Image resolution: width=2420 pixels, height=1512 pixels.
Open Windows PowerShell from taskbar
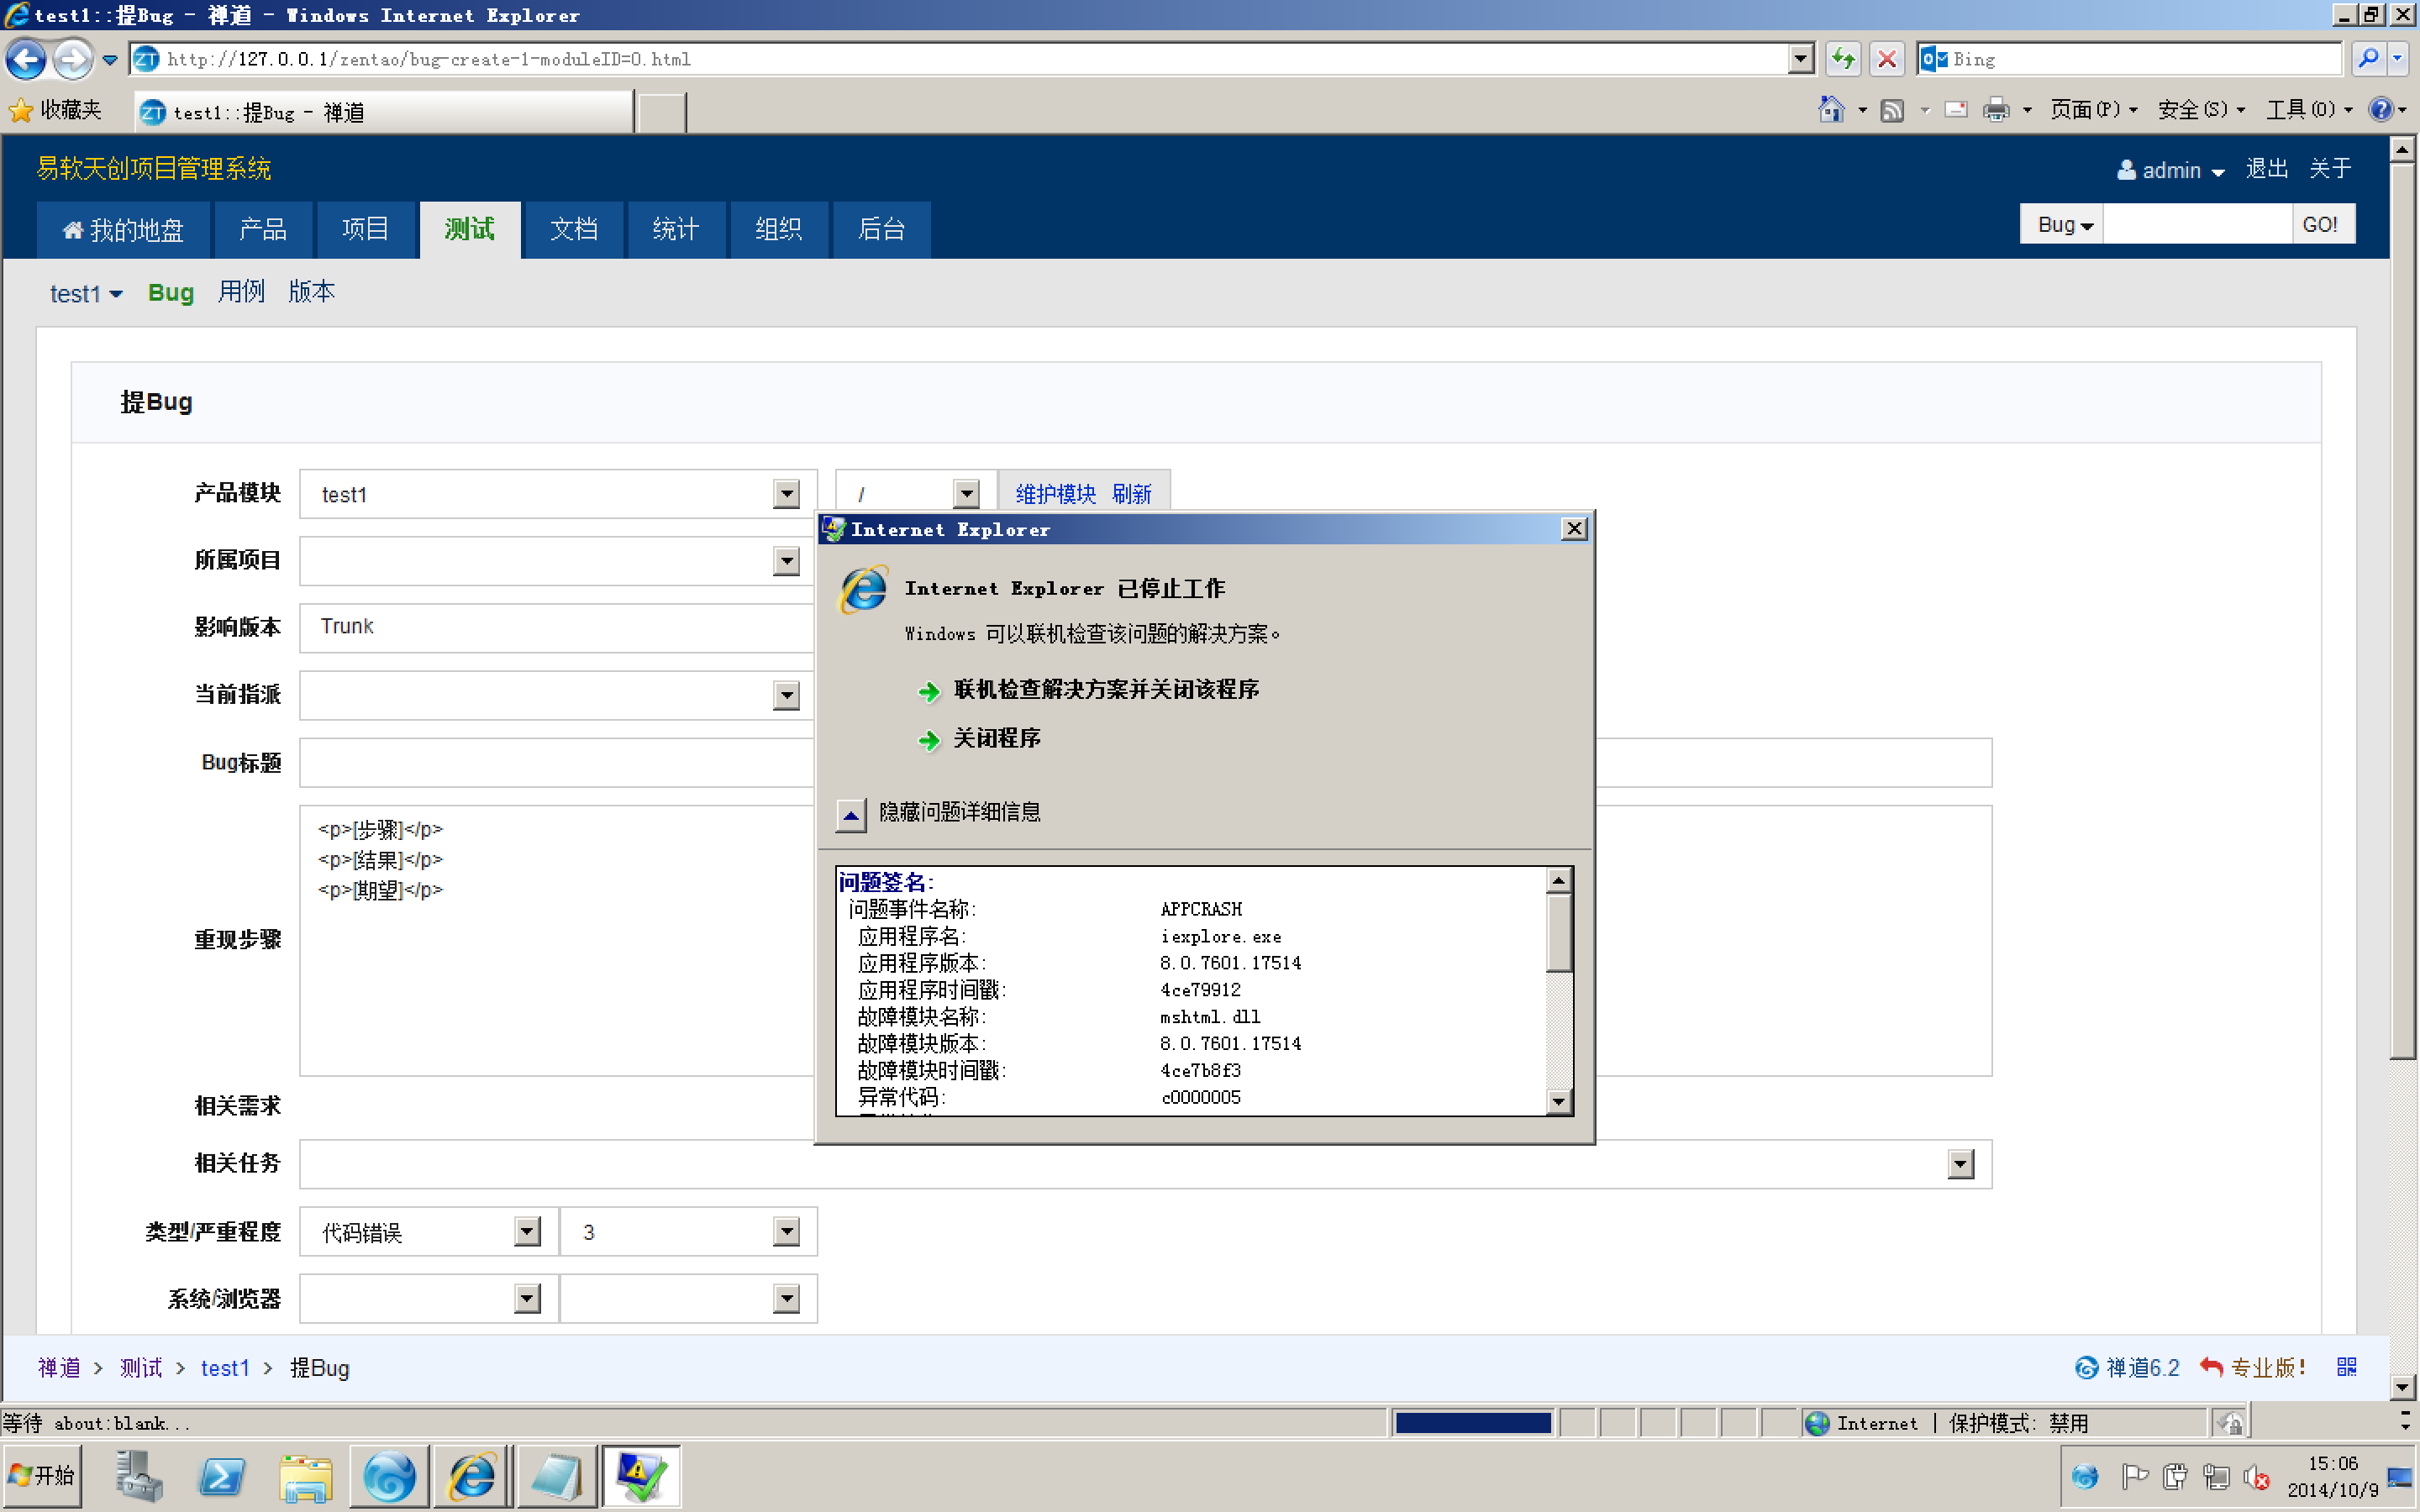[x=221, y=1476]
